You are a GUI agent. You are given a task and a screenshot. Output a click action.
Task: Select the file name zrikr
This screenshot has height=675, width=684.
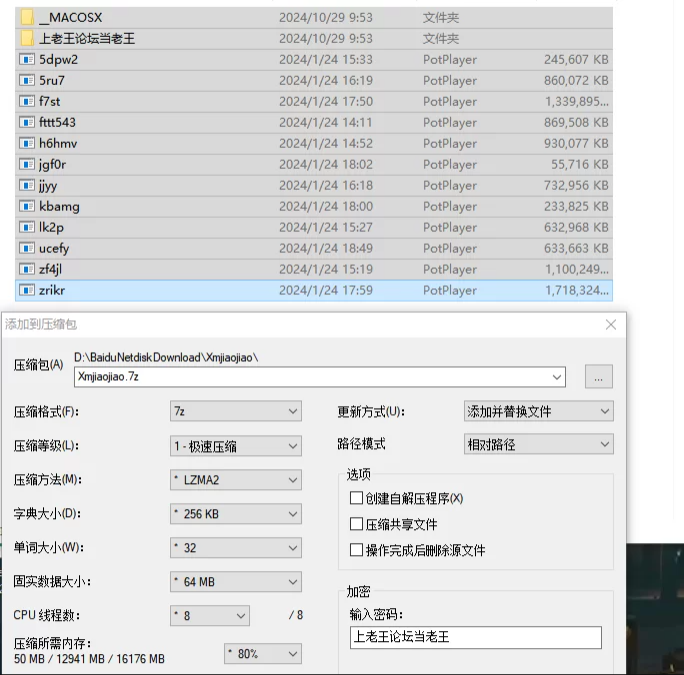pos(52,290)
